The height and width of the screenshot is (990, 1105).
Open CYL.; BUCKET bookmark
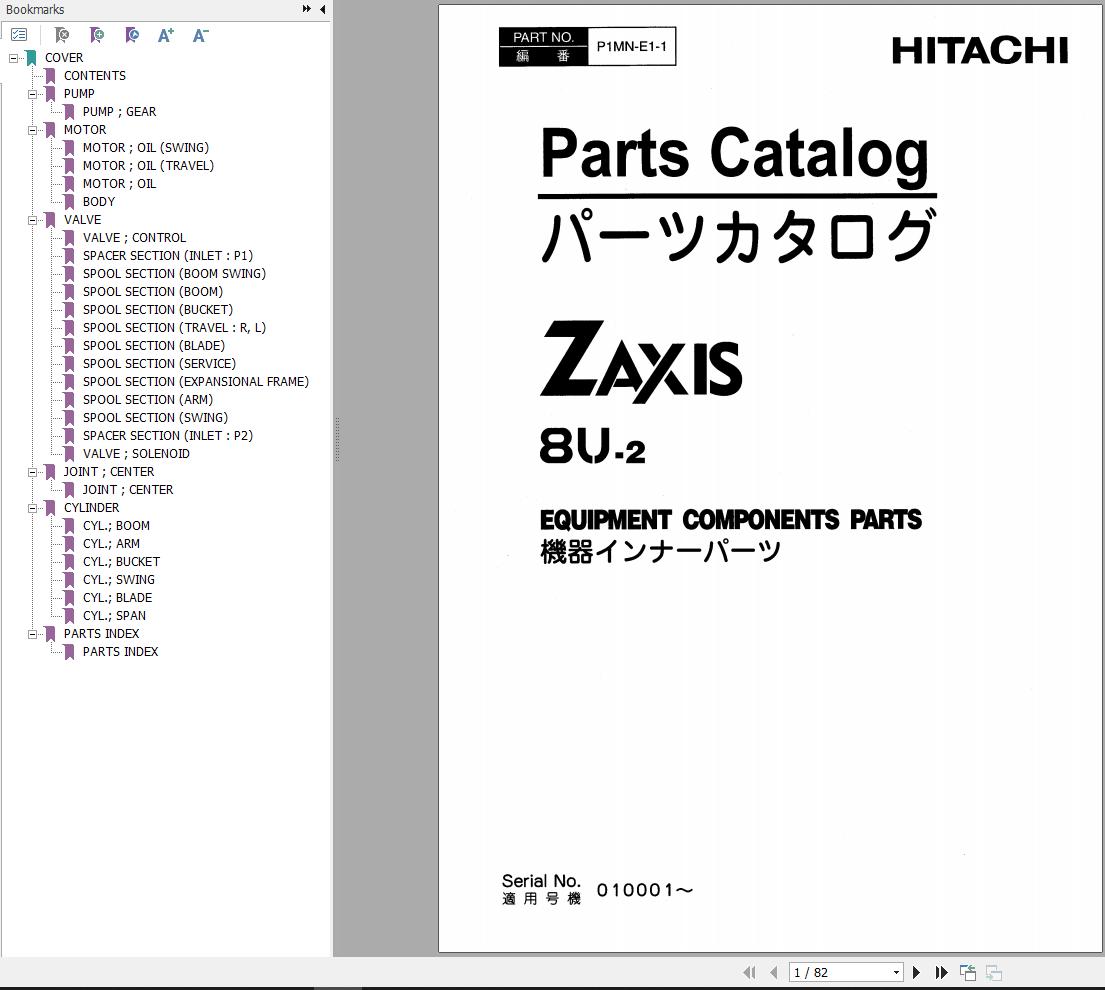121,562
